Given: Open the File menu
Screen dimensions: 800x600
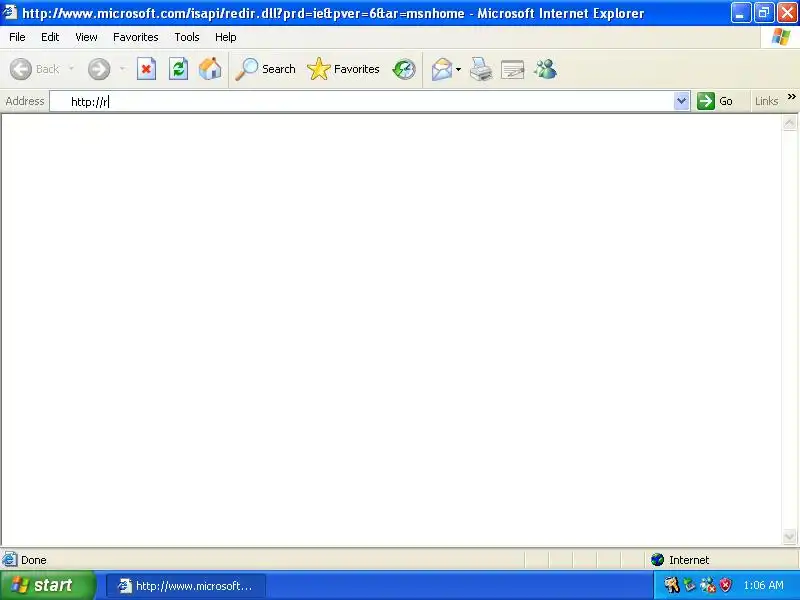Looking at the screenshot, I should tap(17, 37).
